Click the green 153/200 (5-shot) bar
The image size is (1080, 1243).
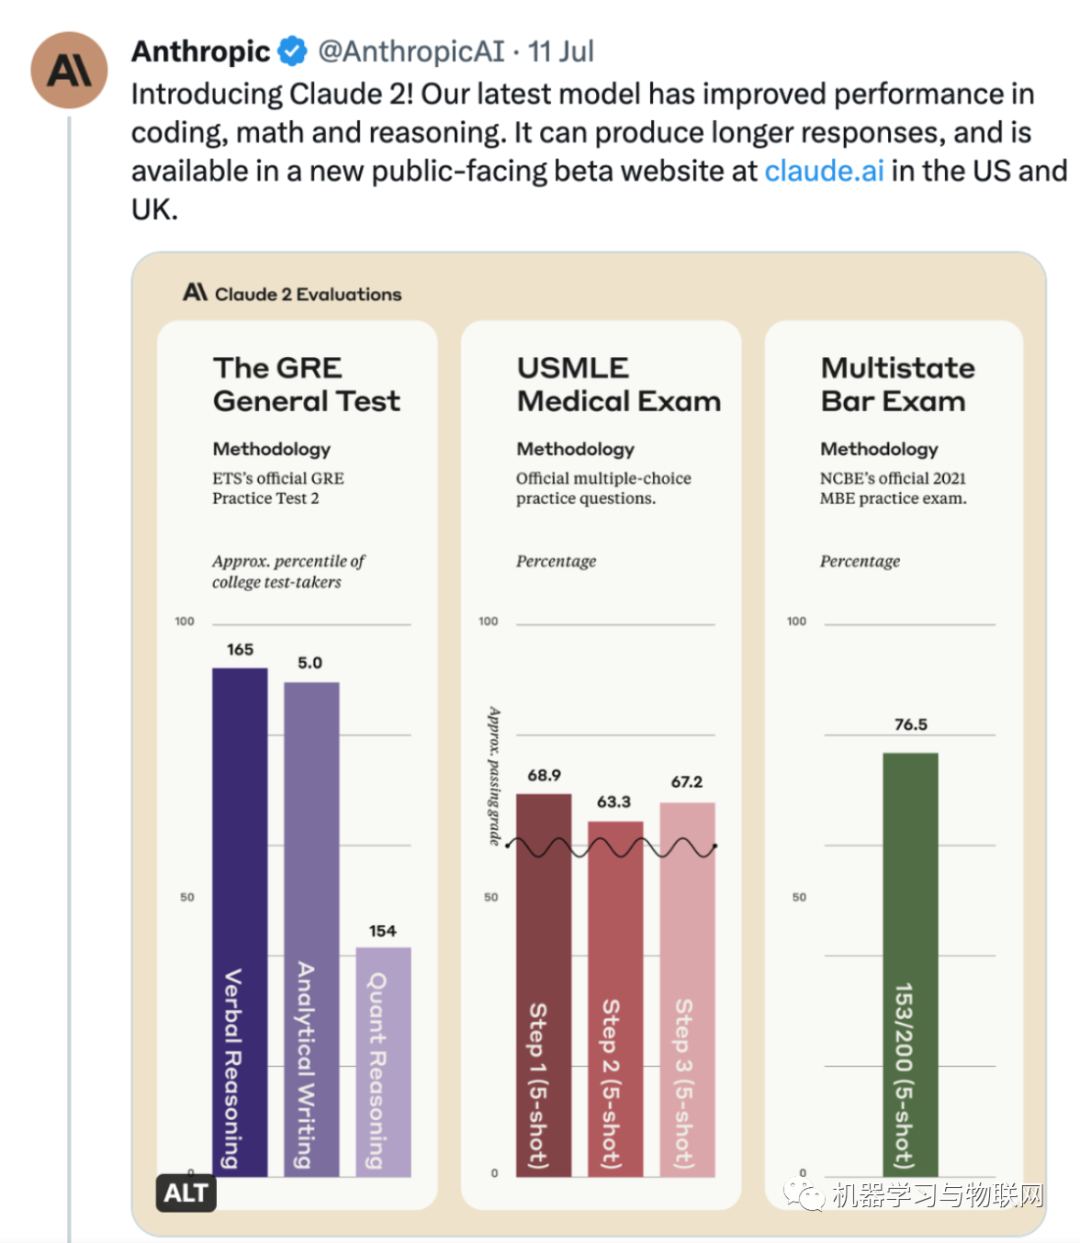tap(910, 965)
